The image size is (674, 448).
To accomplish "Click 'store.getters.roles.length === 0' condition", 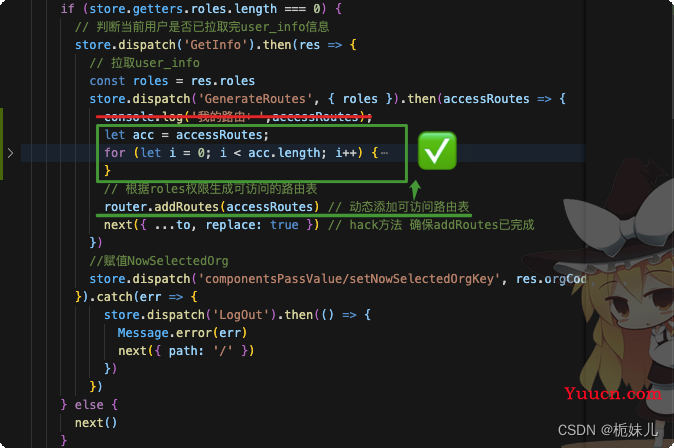I will (205, 9).
